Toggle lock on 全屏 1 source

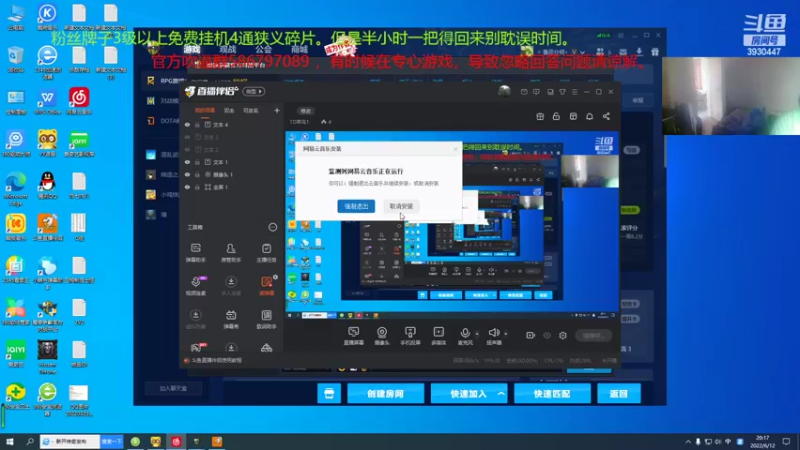tap(197, 187)
